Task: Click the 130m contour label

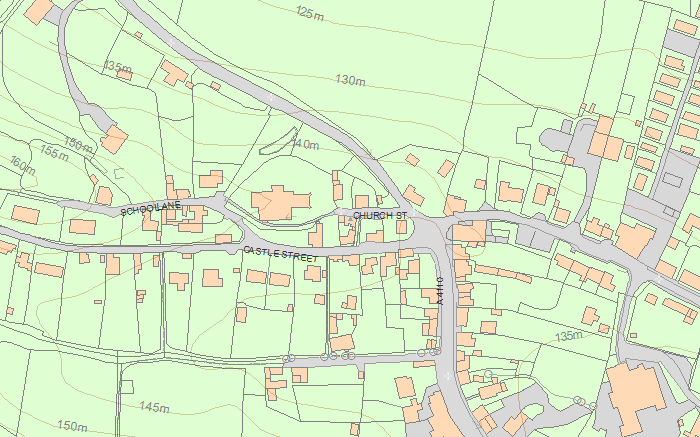Action: 350,80
